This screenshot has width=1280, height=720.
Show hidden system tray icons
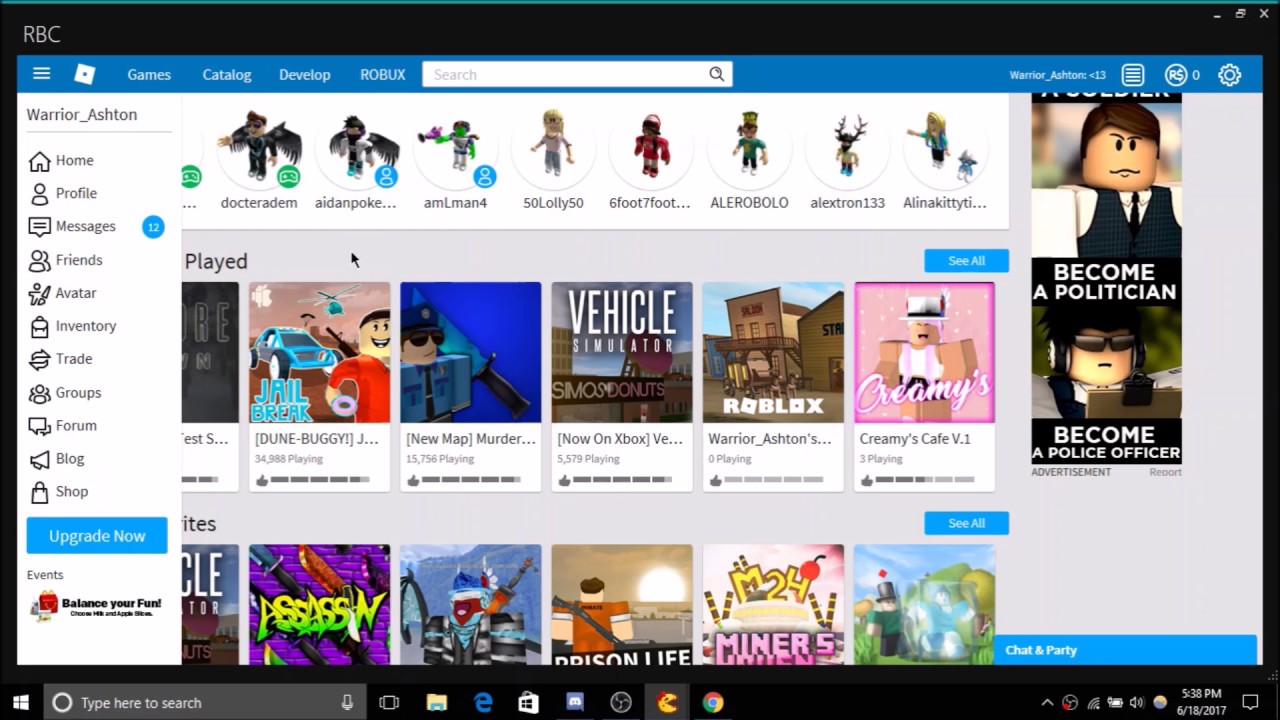[x=1047, y=703]
